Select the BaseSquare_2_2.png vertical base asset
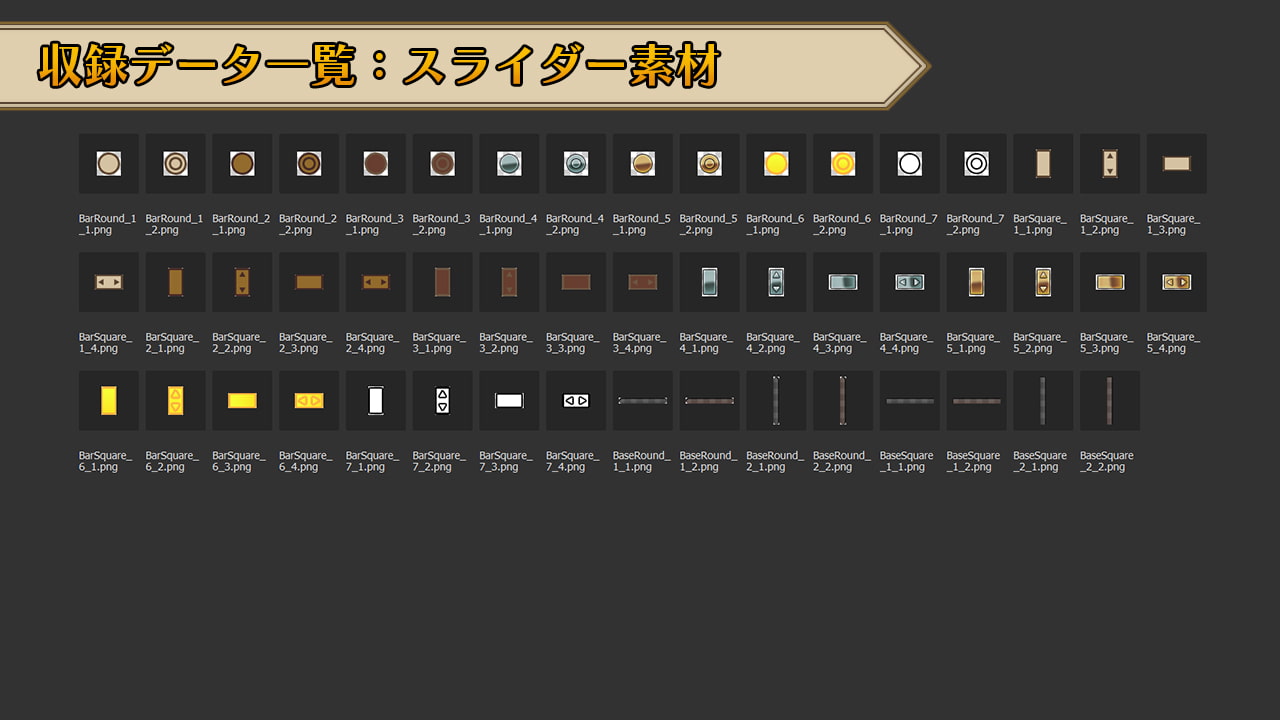 (x=1109, y=400)
